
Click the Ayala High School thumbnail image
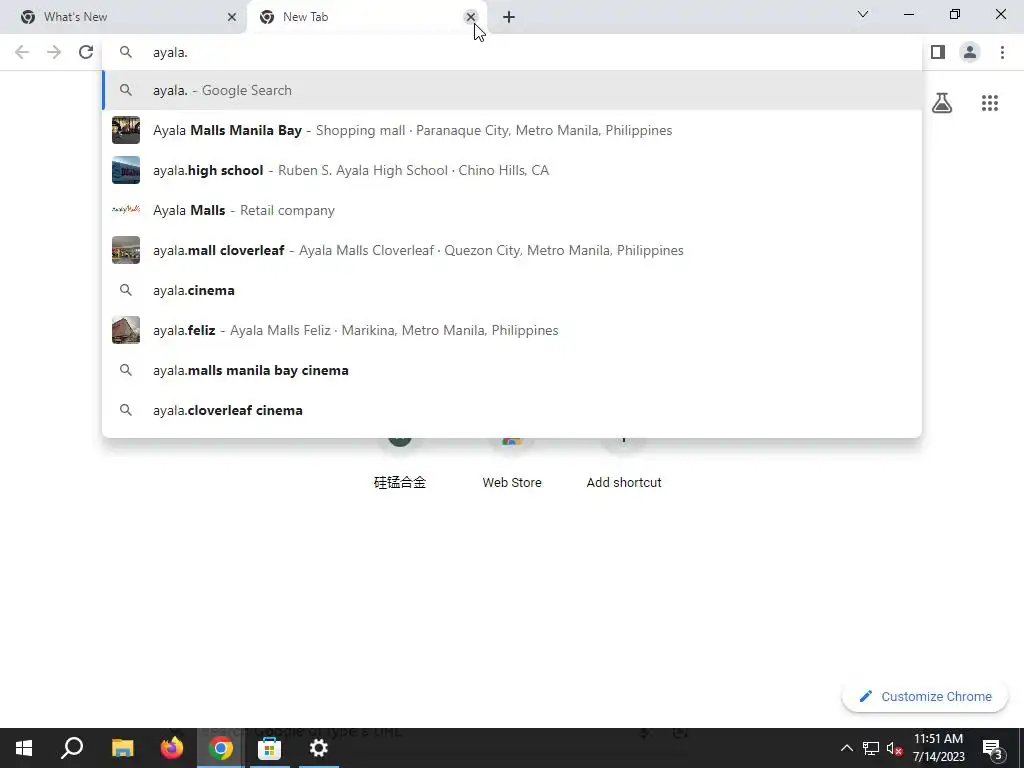(x=126, y=170)
